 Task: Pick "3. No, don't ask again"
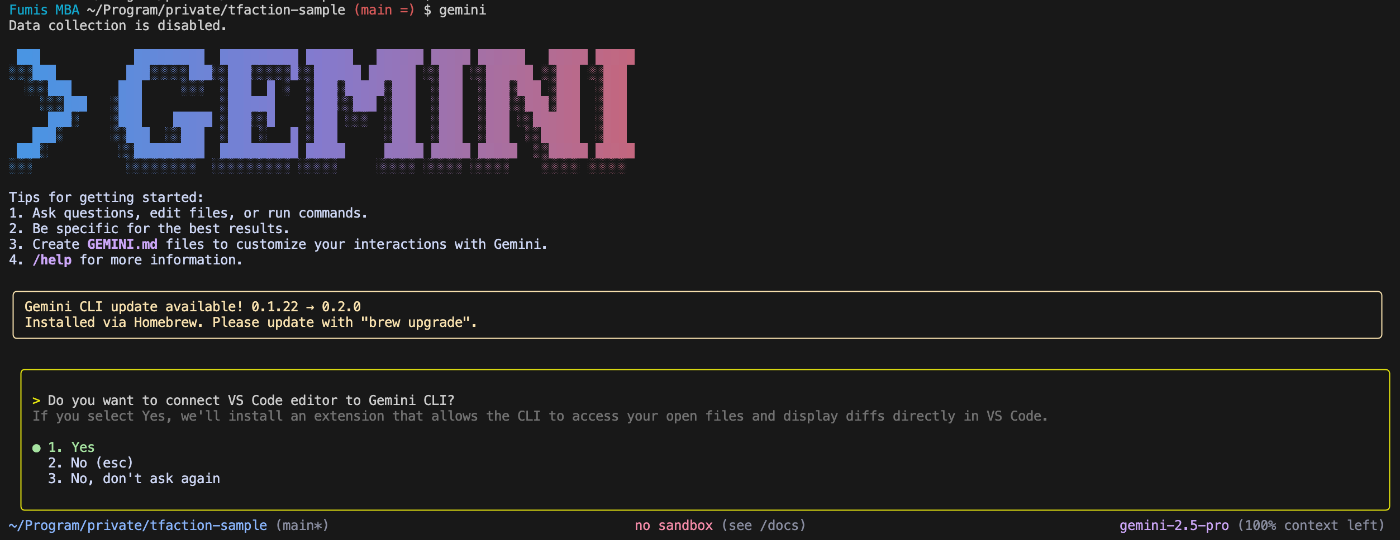click(x=134, y=479)
